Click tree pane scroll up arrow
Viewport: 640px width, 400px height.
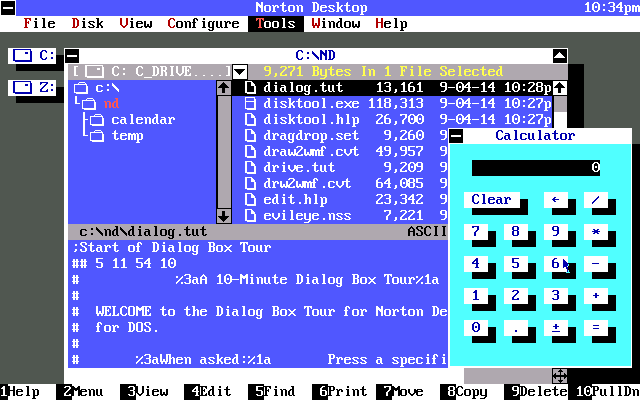tap(224, 88)
